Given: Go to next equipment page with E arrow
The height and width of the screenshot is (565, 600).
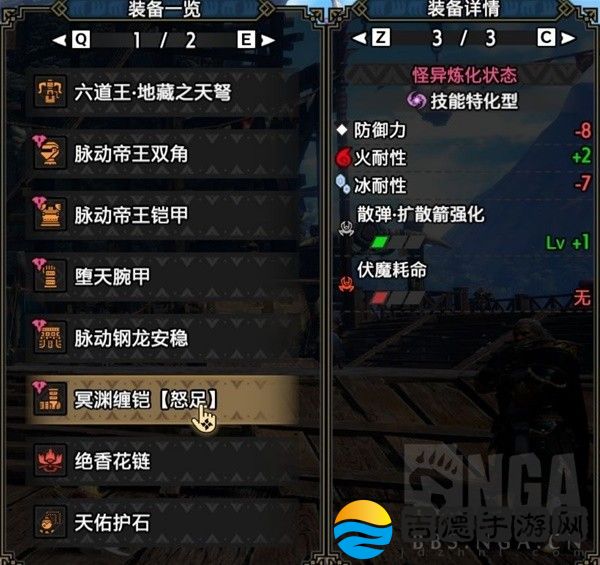Looking at the screenshot, I should (x=256, y=39).
